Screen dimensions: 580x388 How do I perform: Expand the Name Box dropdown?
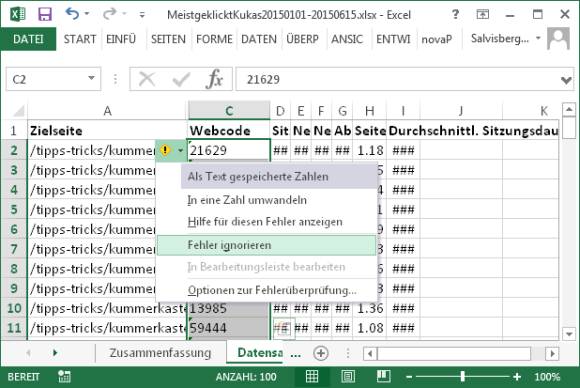[91, 78]
